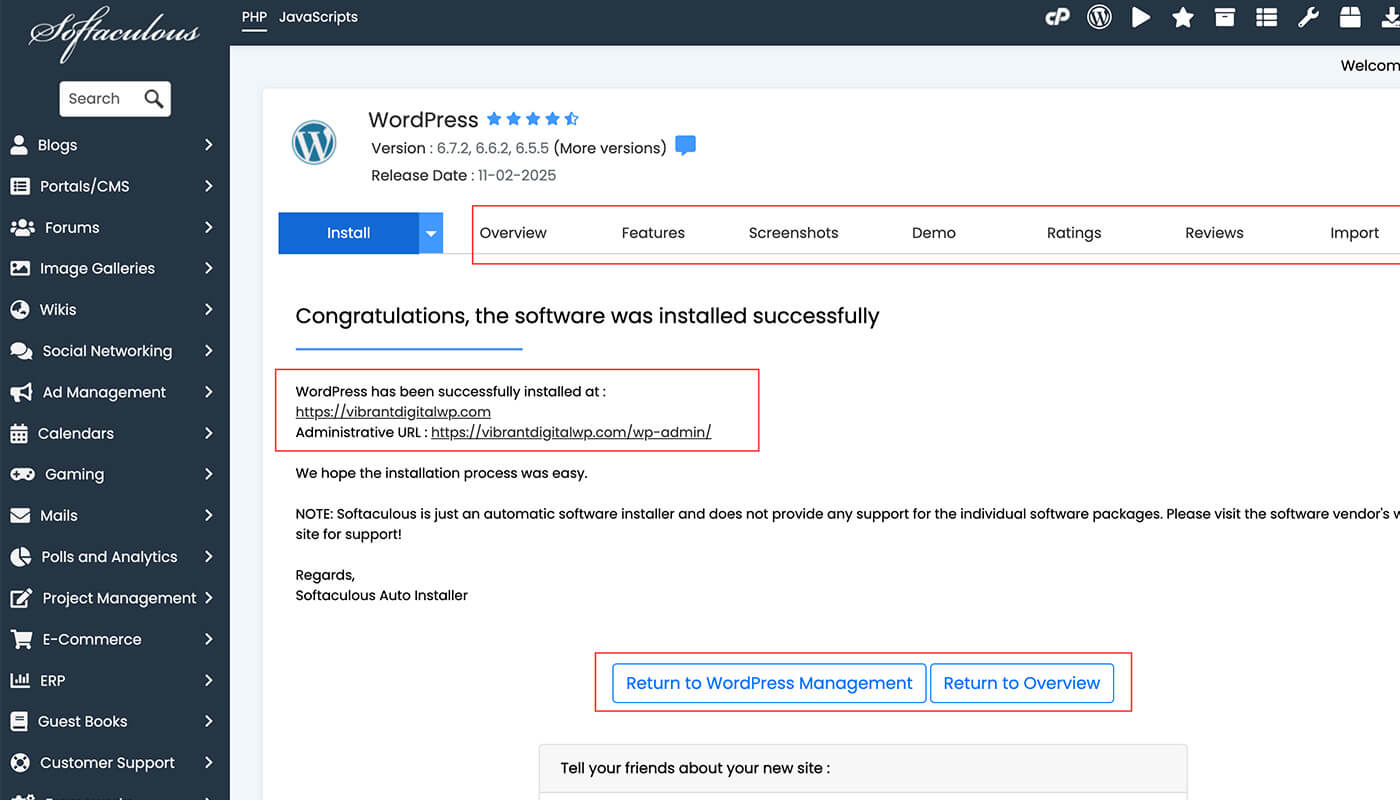Click the Image Galleries picture icon
1400x800 pixels.
coord(20,268)
